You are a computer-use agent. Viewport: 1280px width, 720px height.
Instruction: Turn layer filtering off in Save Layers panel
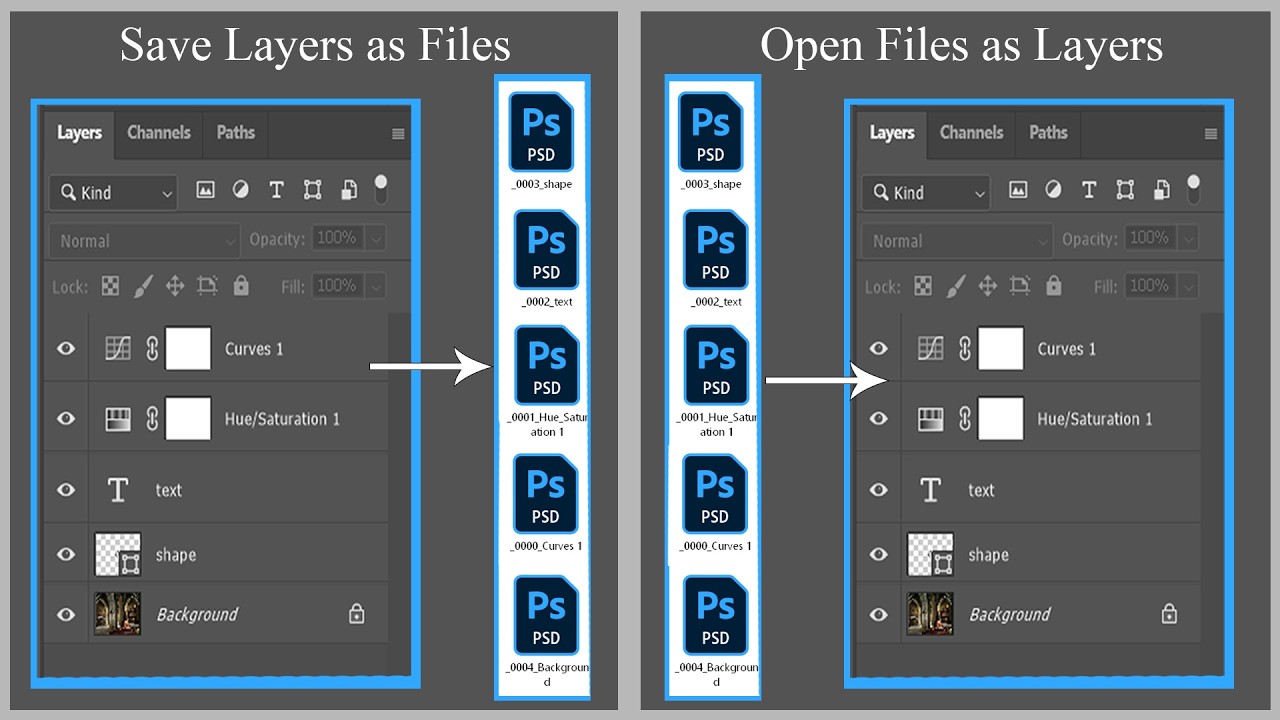click(381, 189)
